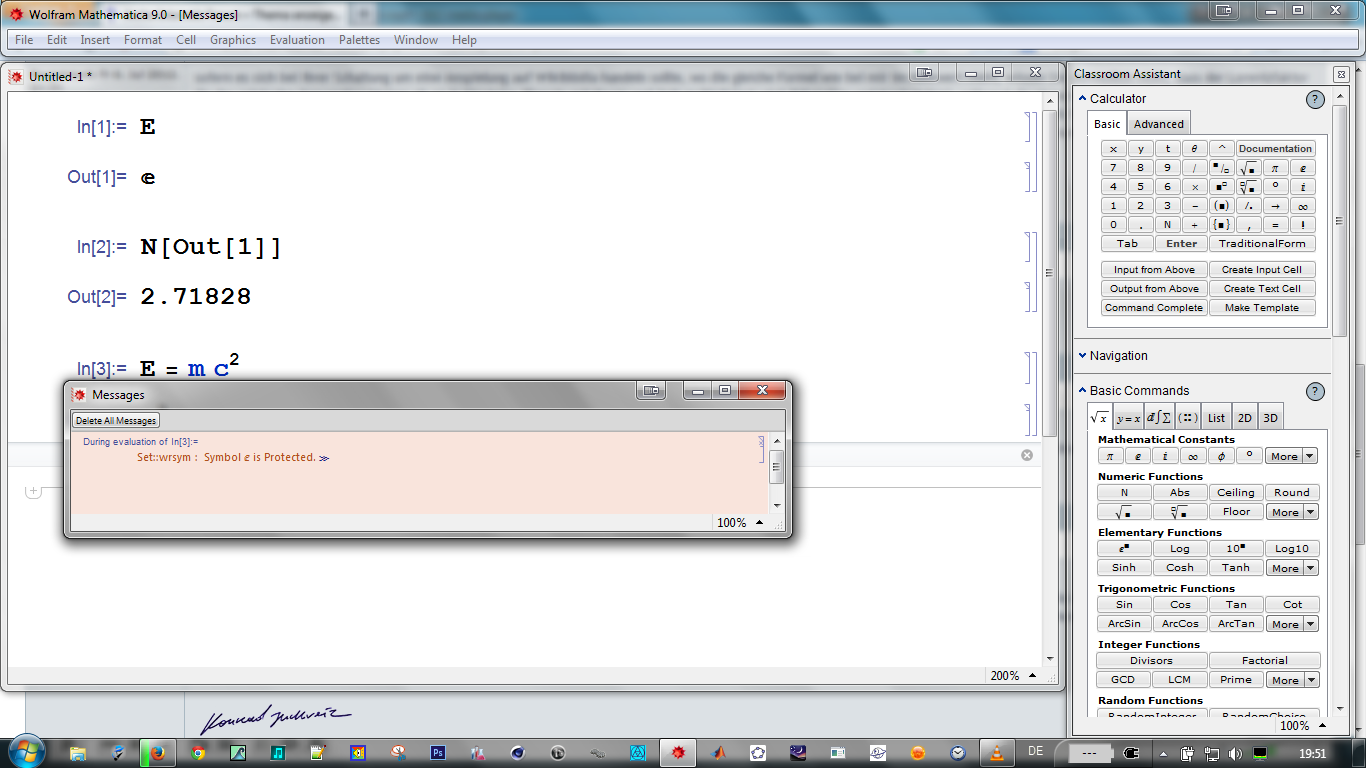The height and width of the screenshot is (768, 1366).
Task: Insert curly braces template in Calculator
Action: [1221, 225]
